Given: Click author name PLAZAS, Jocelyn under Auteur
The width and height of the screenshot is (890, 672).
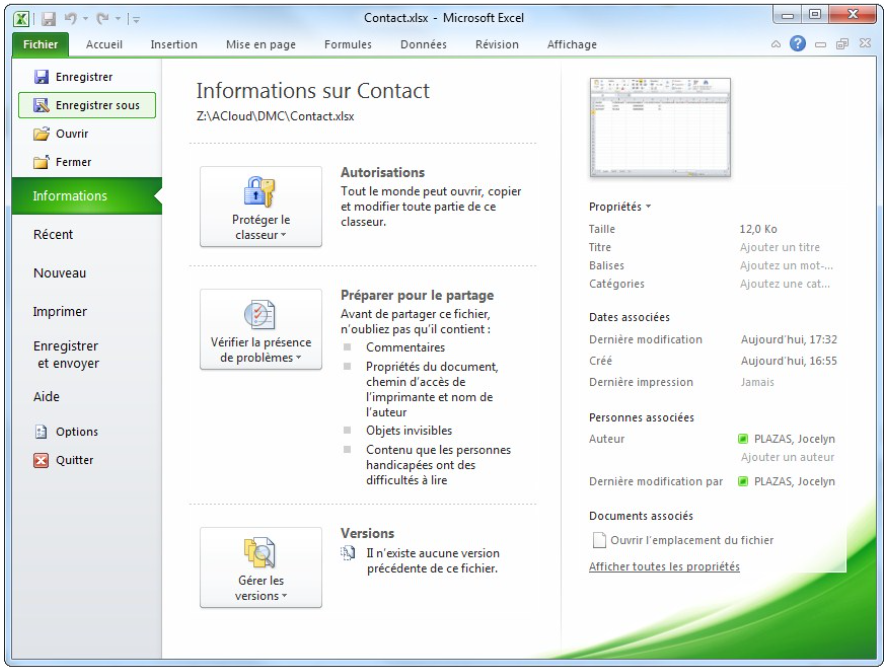Looking at the screenshot, I should (x=795, y=439).
